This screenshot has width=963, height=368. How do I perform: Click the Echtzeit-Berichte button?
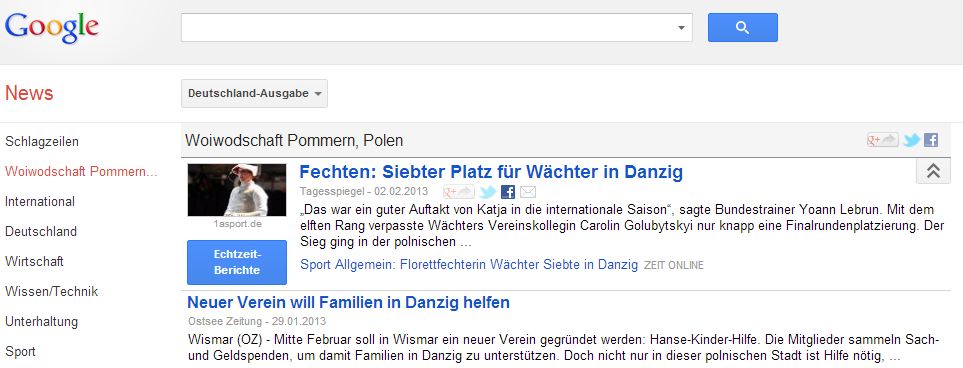[x=237, y=262]
